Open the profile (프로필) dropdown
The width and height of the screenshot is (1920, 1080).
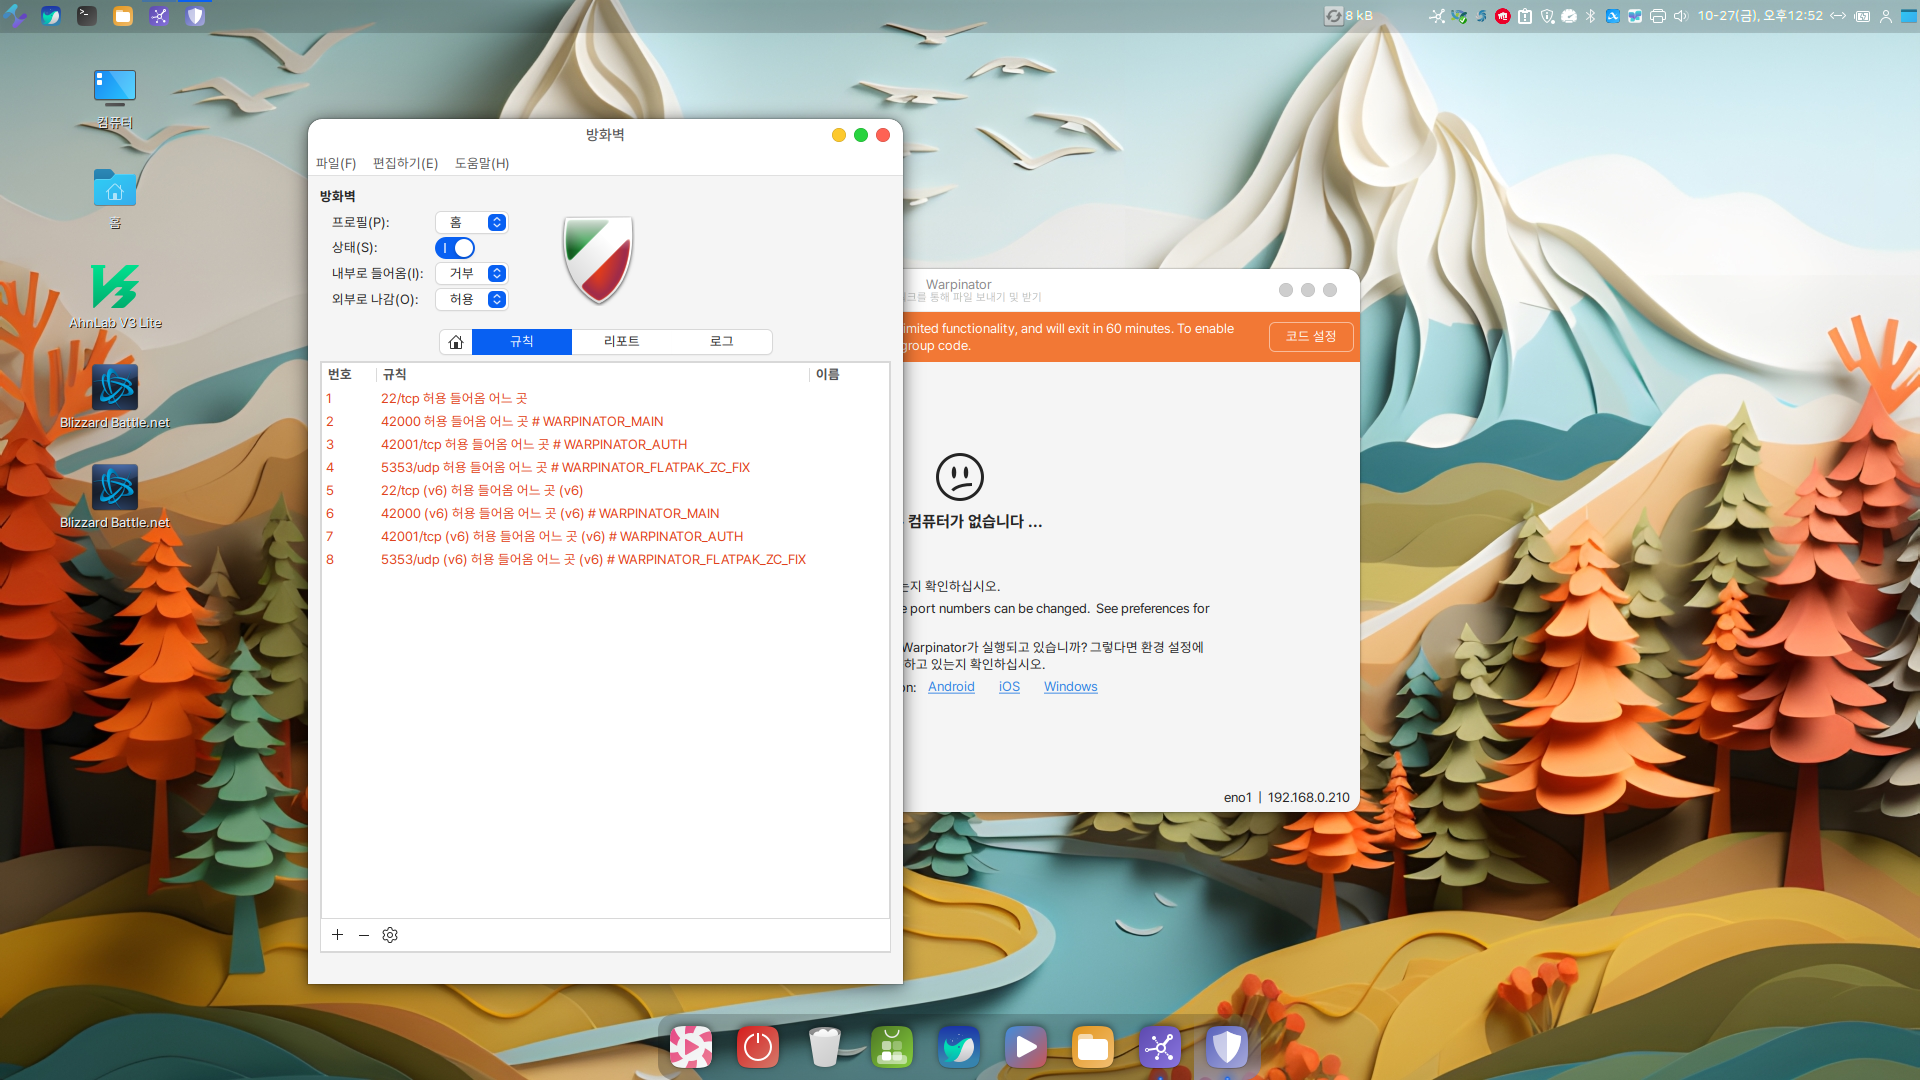click(472, 222)
